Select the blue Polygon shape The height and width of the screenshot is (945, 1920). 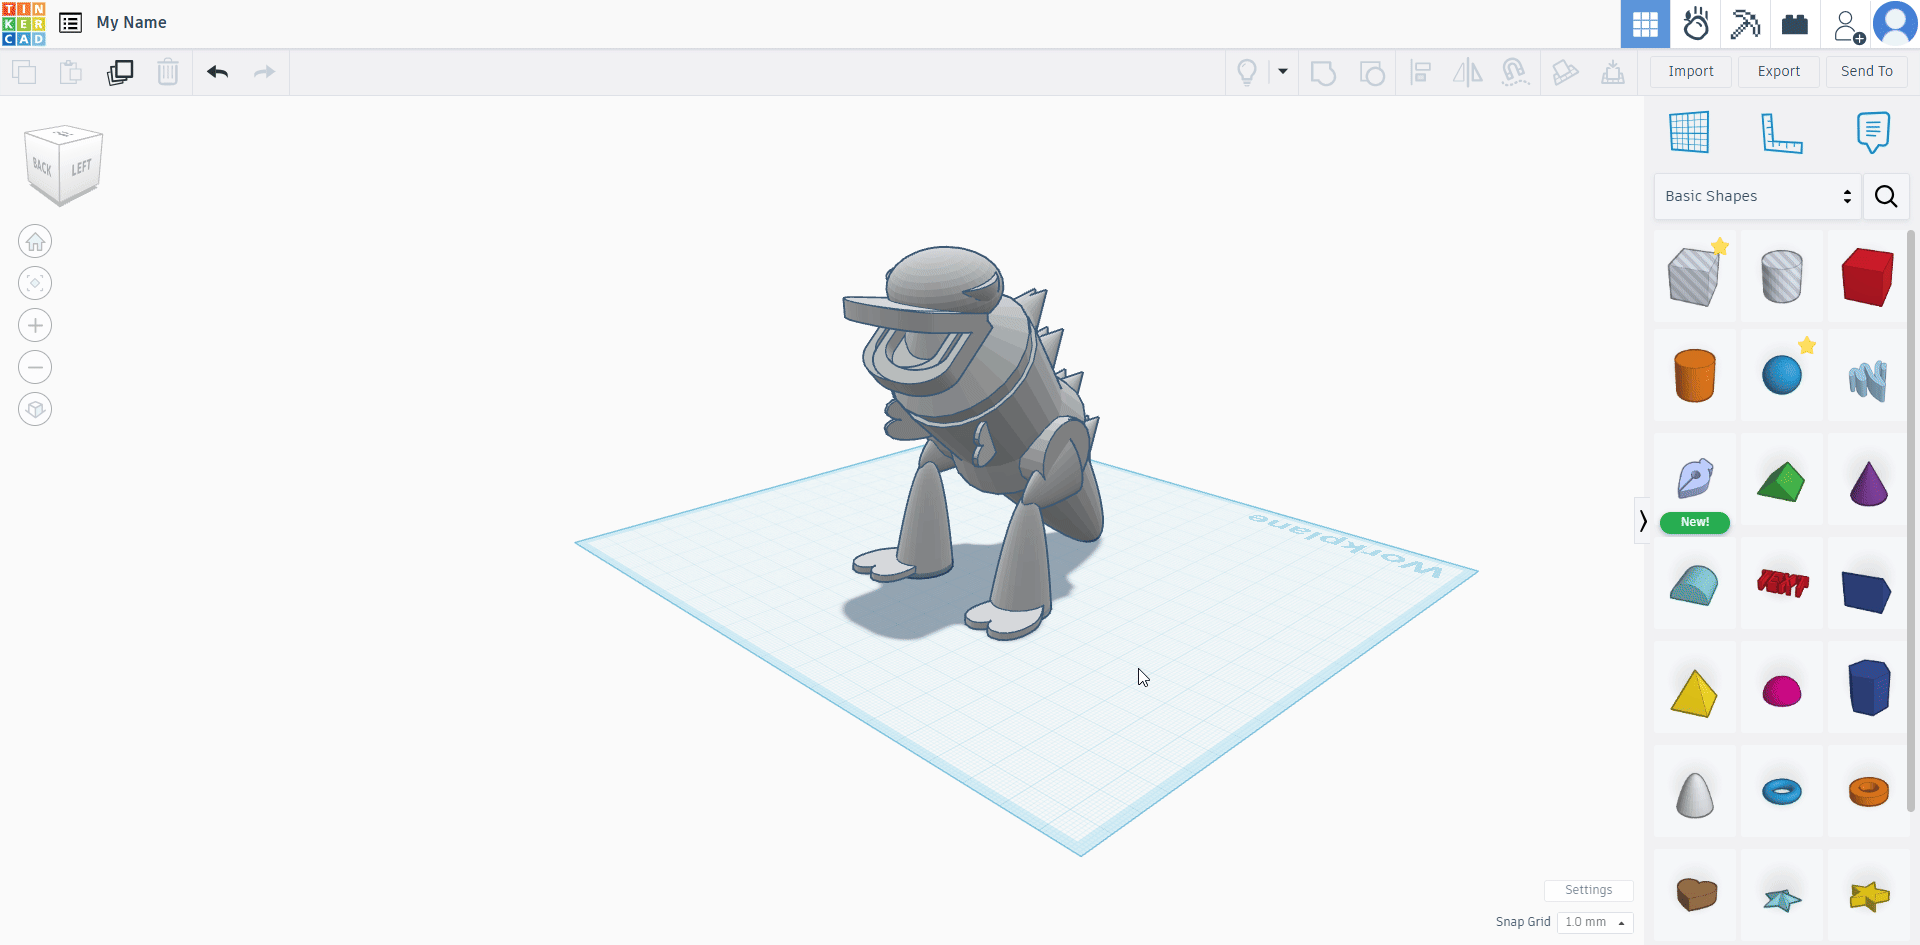(x=1867, y=688)
